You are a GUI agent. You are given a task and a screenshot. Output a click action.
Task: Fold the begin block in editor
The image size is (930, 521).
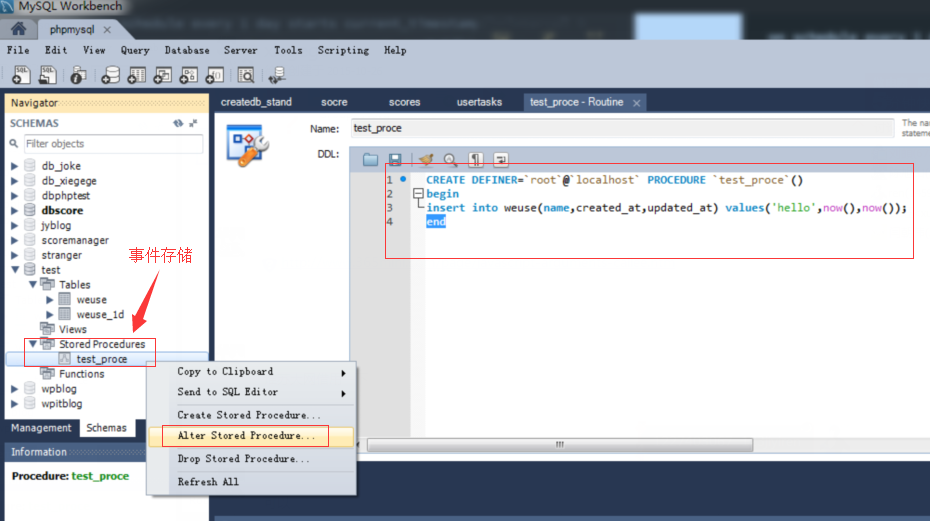pos(418,193)
